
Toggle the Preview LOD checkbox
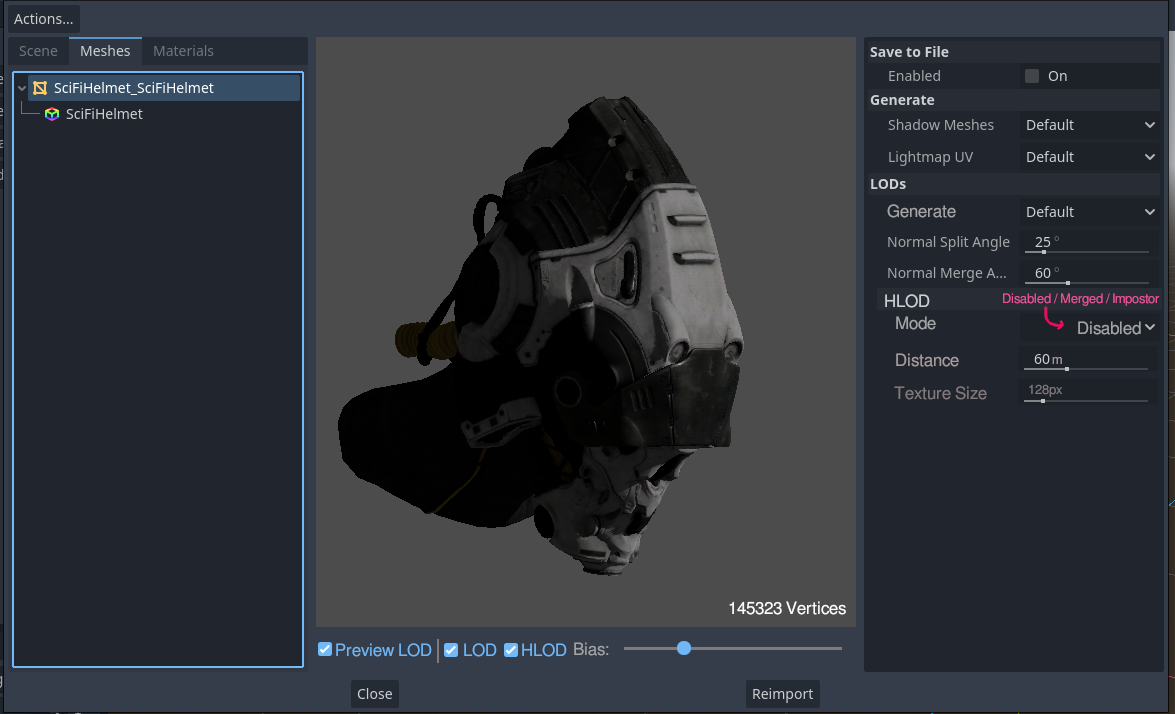click(324, 649)
